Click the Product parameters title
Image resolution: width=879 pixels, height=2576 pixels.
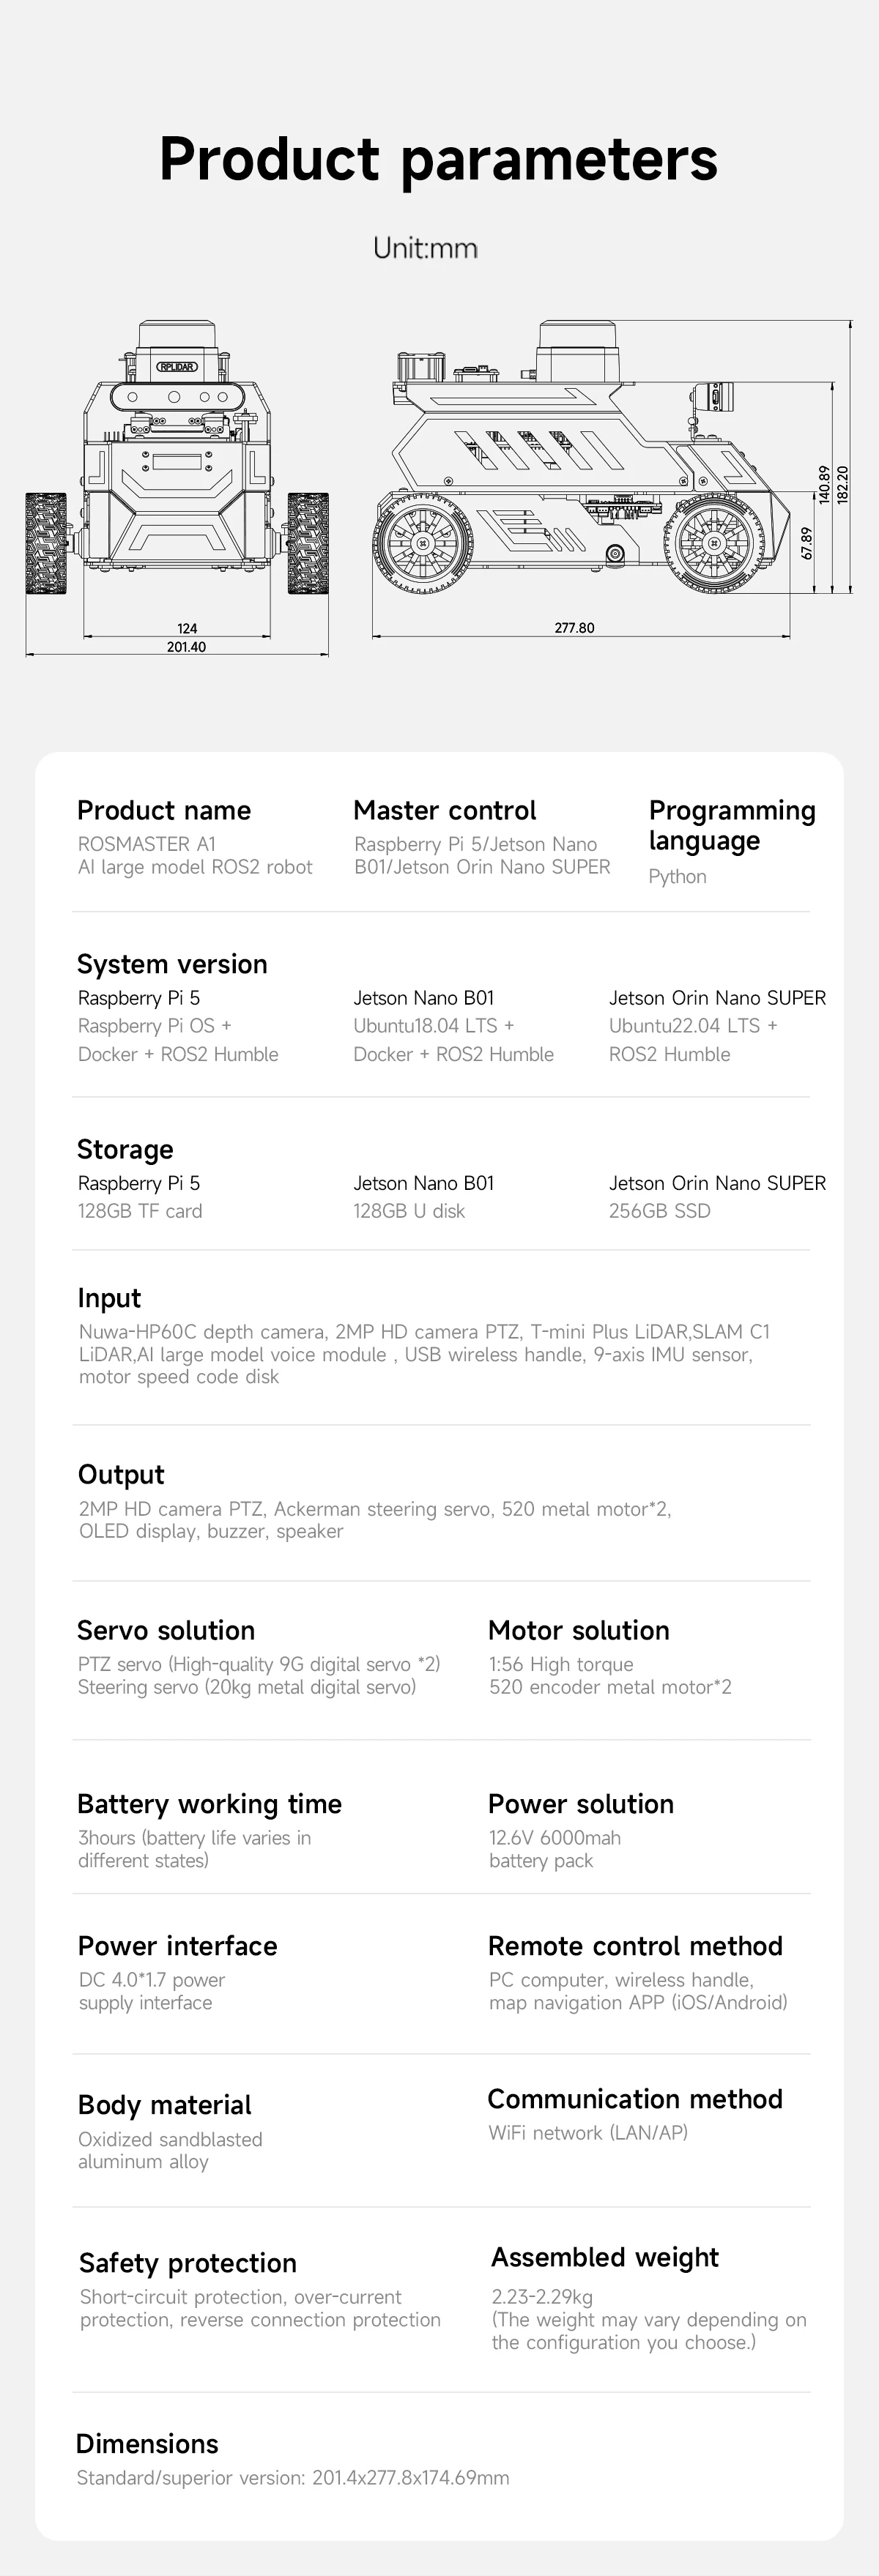(x=438, y=158)
